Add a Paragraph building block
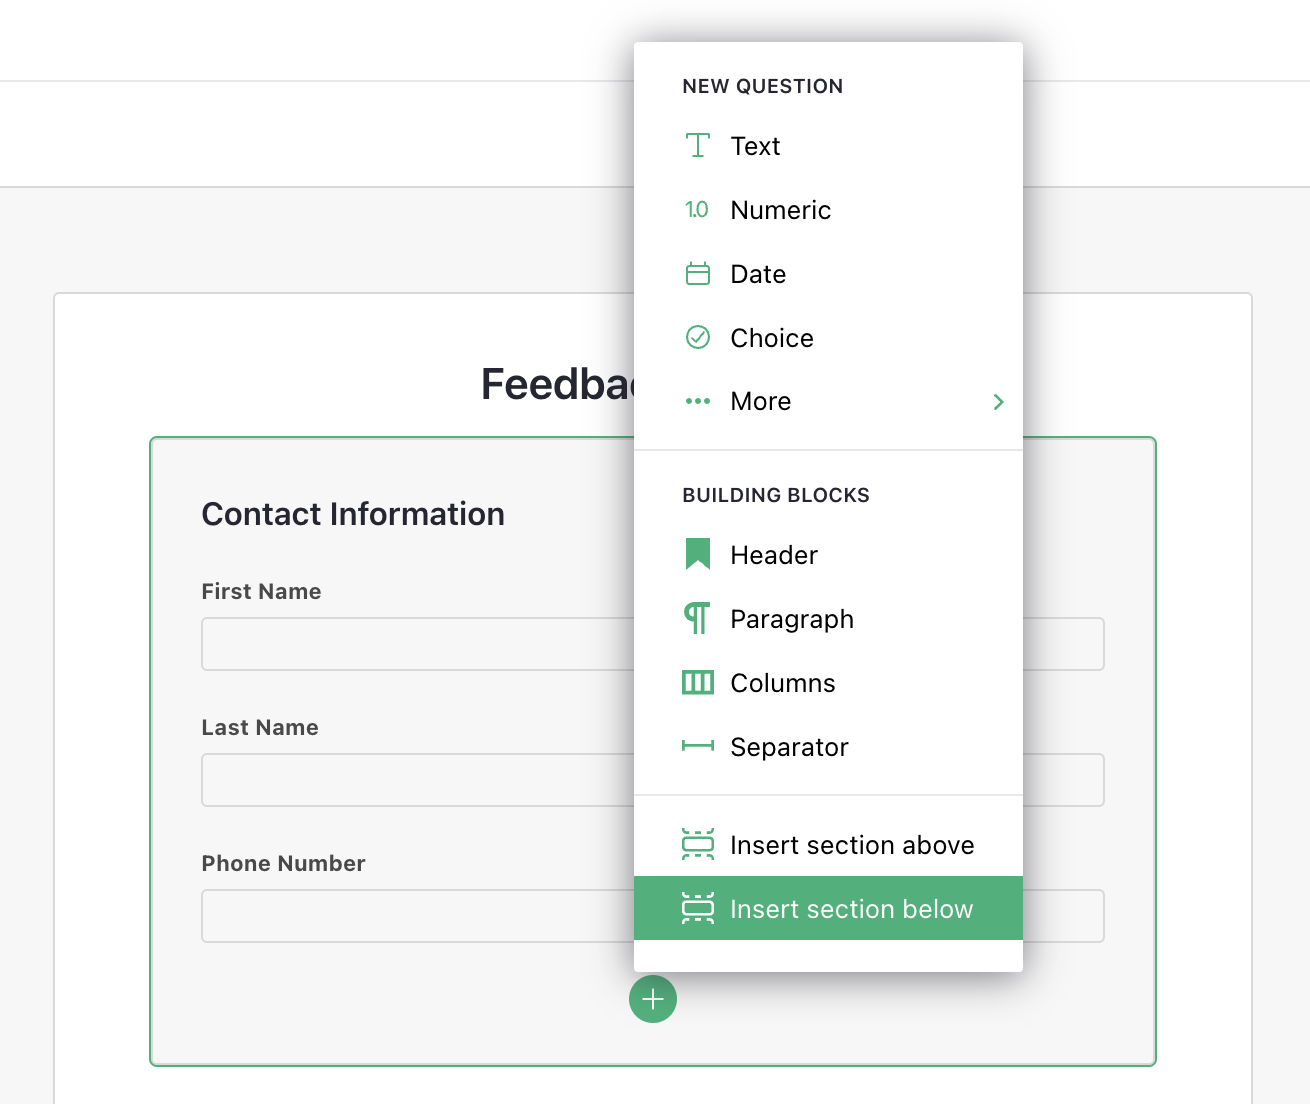Image resolution: width=1310 pixels, height=1104 pixels. click(x=792, y=619)
